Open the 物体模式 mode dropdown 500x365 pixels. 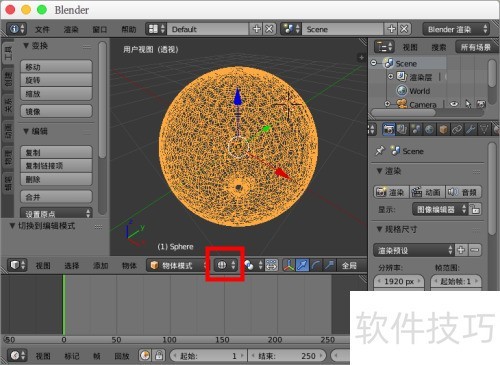coord(177,266)
